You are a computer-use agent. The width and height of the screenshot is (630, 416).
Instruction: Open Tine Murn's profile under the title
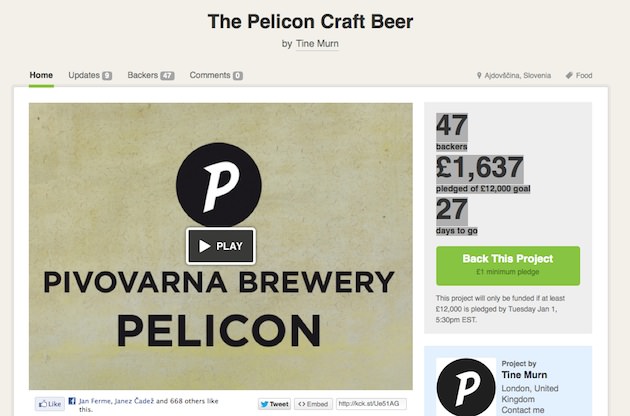[318, 43]
